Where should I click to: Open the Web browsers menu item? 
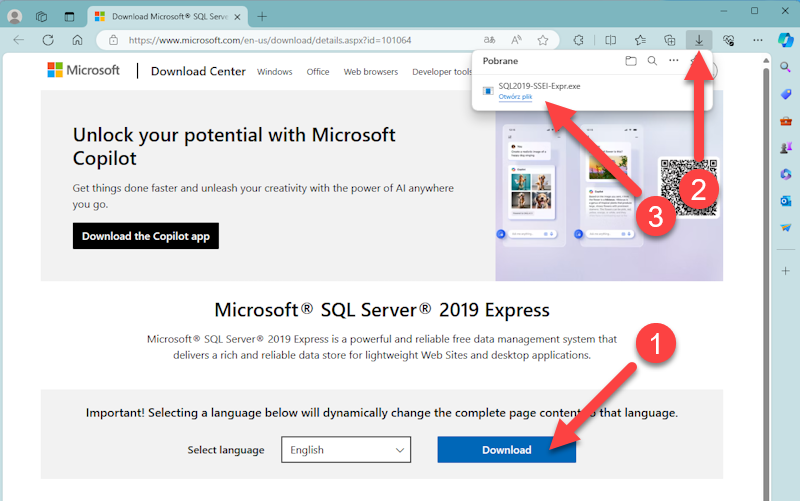[x=370, y=72]
